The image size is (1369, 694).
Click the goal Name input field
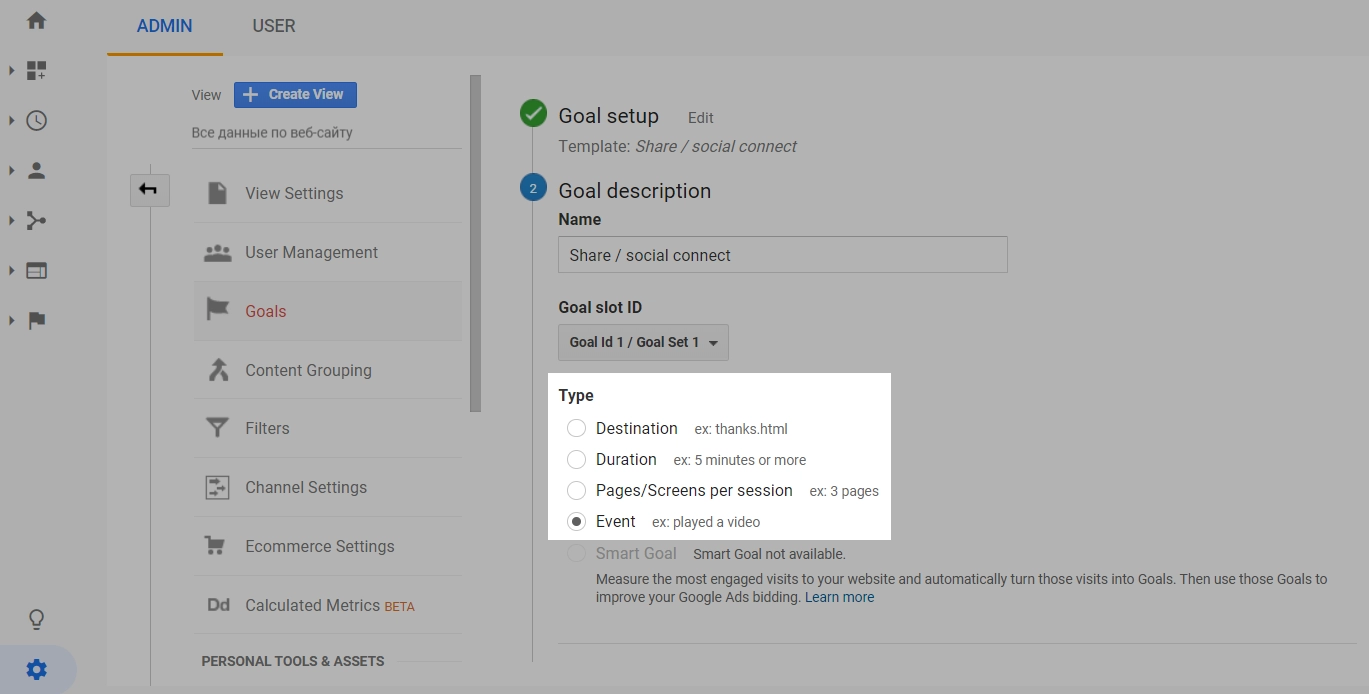coord(782,254)
